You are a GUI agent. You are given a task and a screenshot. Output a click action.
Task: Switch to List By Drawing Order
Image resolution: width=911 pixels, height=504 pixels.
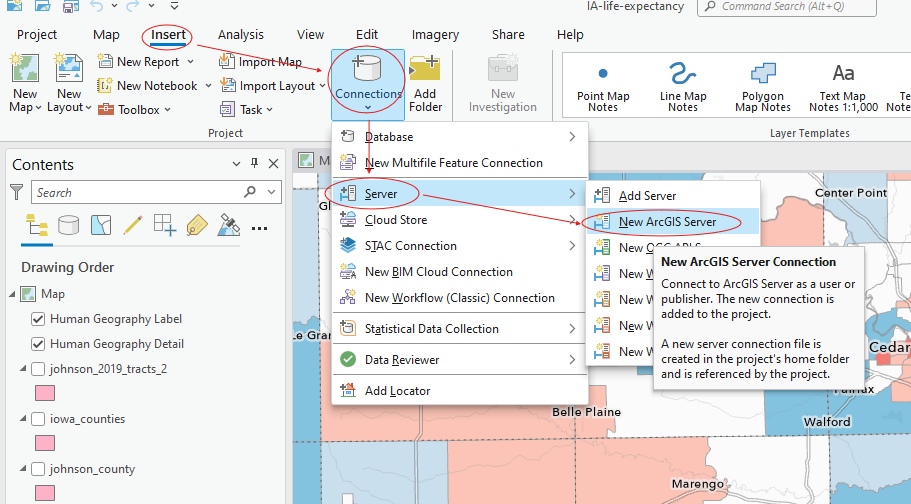37,225
